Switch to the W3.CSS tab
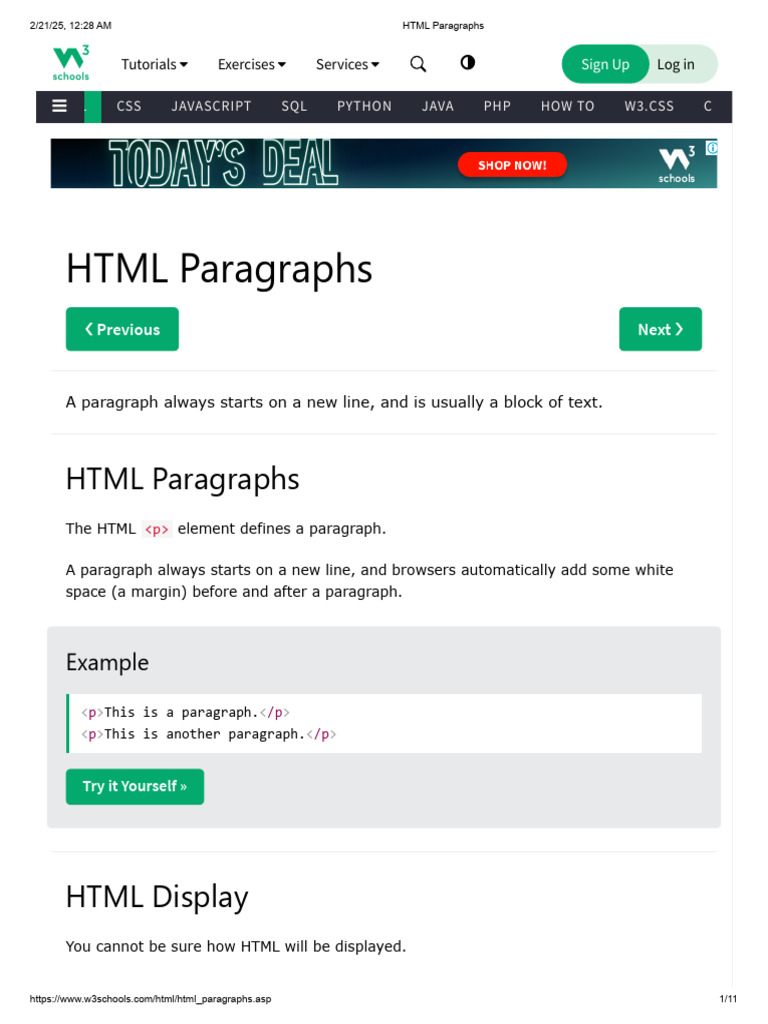The image size is (768, 1024). (x=649, y=106)
